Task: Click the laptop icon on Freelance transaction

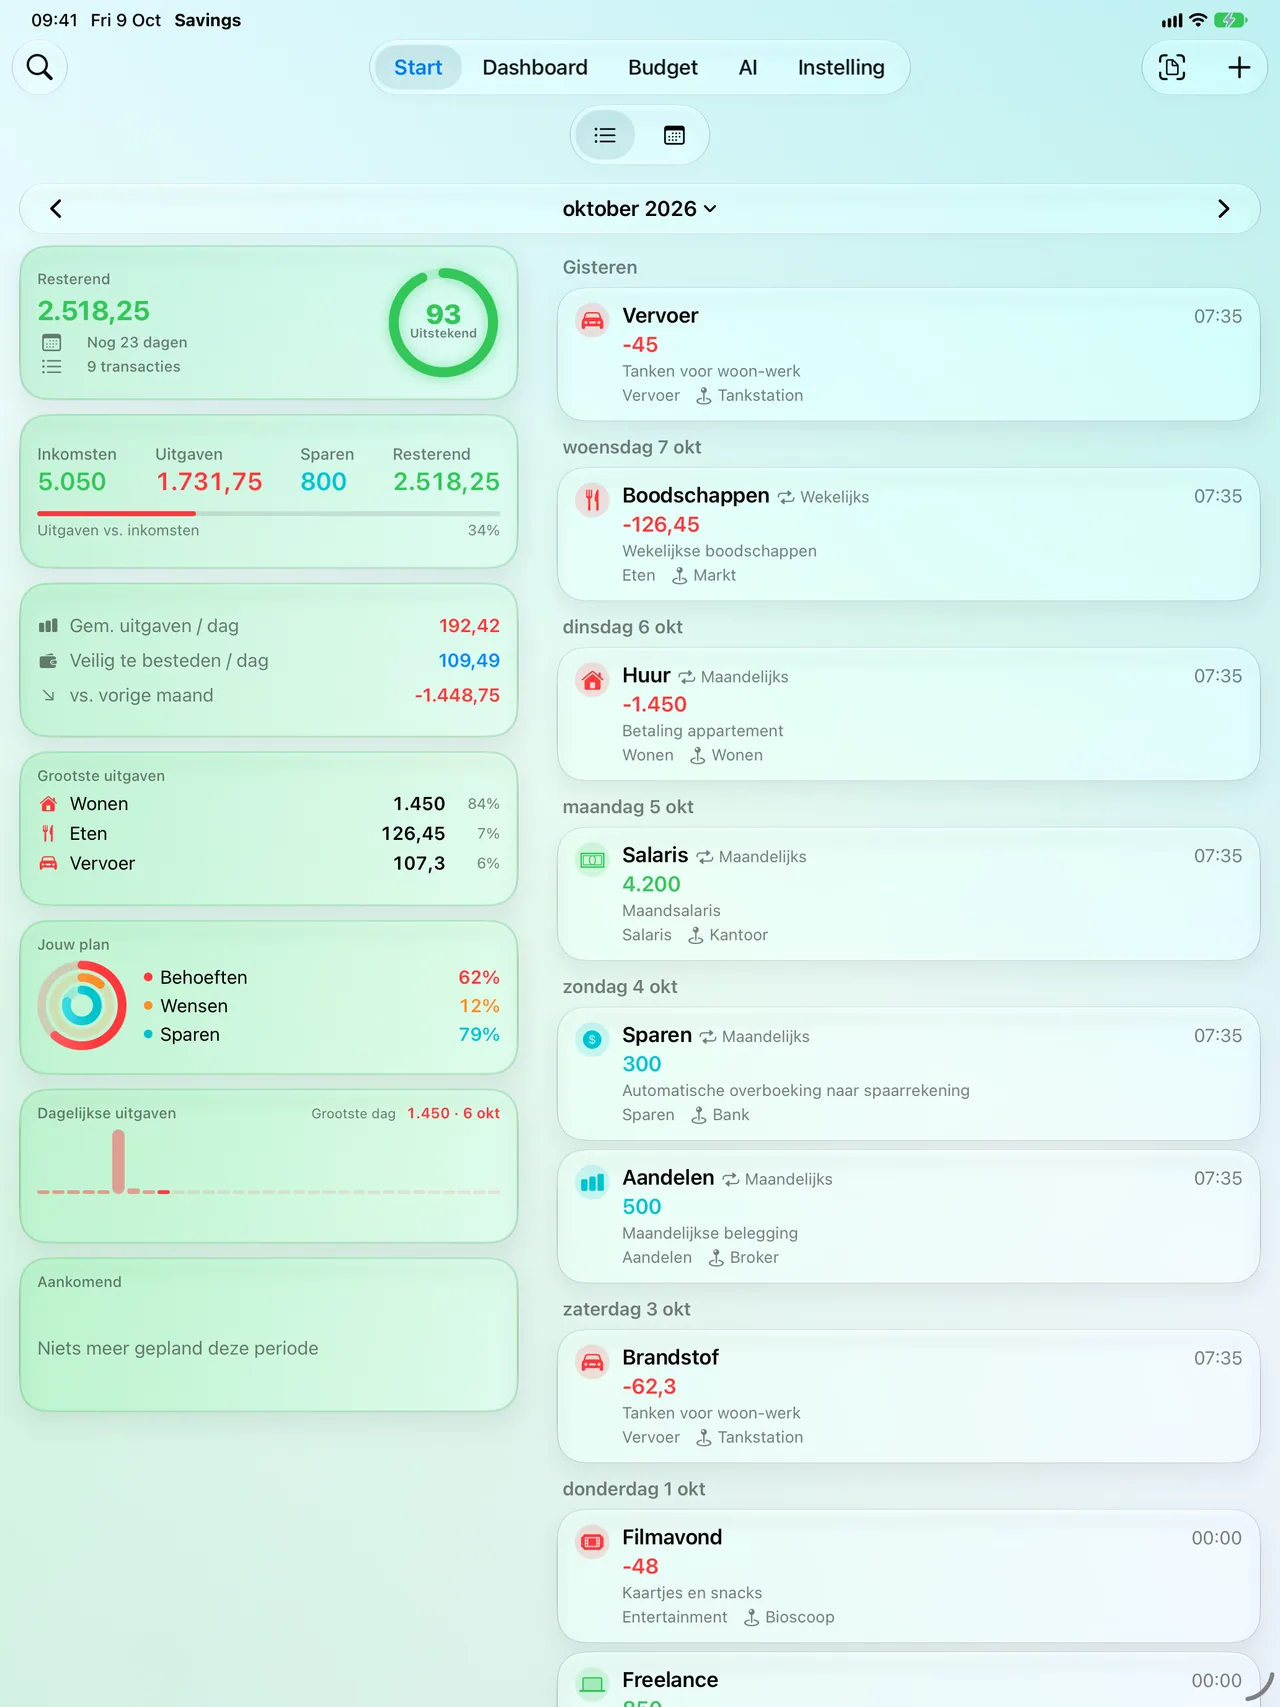Action: (593, 1686)
